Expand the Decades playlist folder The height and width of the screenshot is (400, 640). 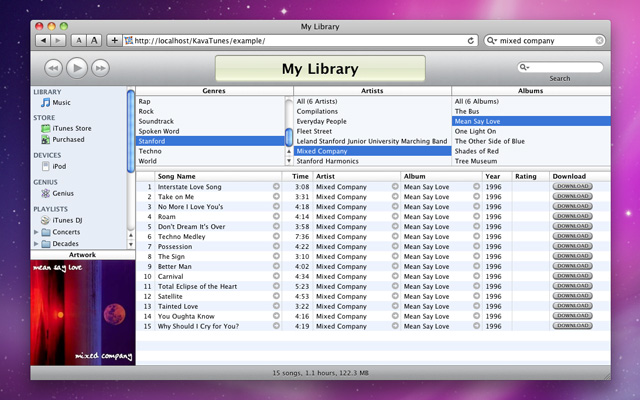(x=36, y=244)
